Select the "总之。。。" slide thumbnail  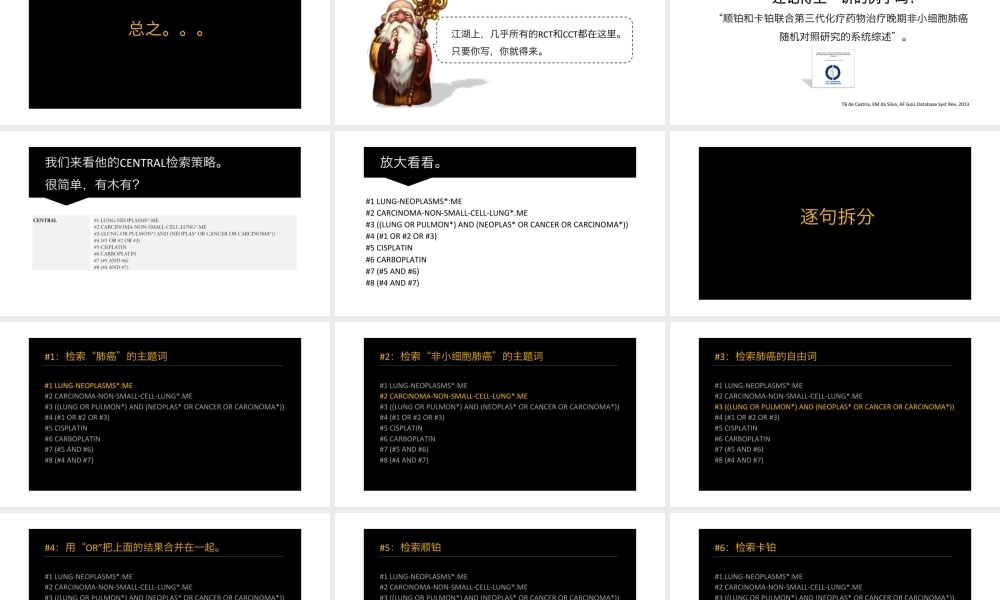(165, 55)
